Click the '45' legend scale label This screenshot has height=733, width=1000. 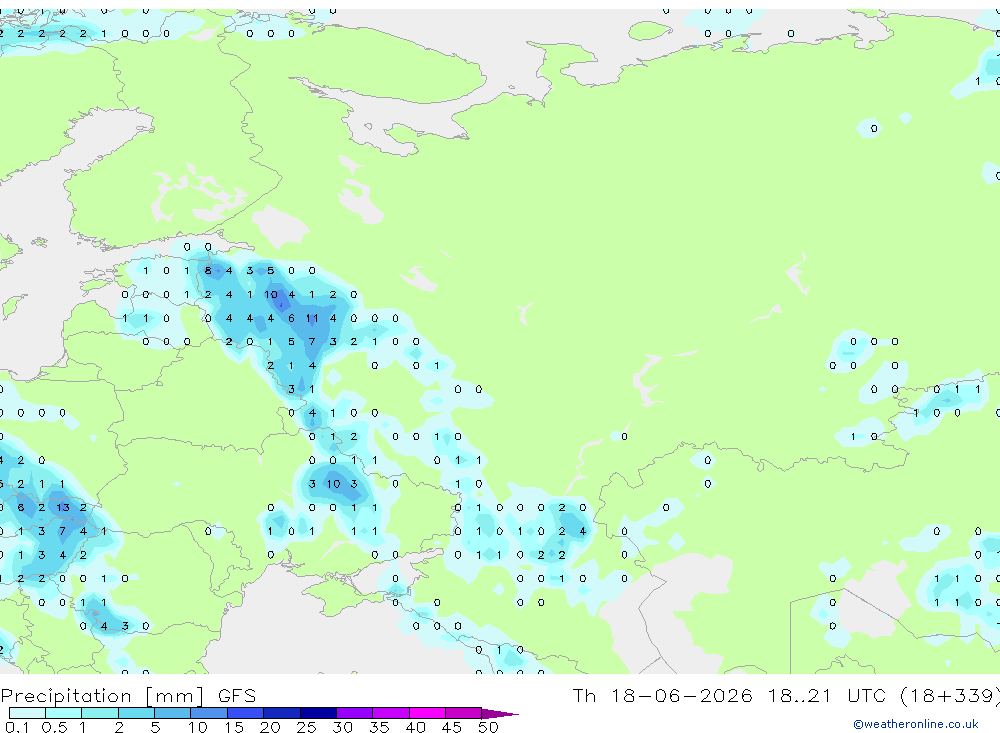(x=452, y=727)
